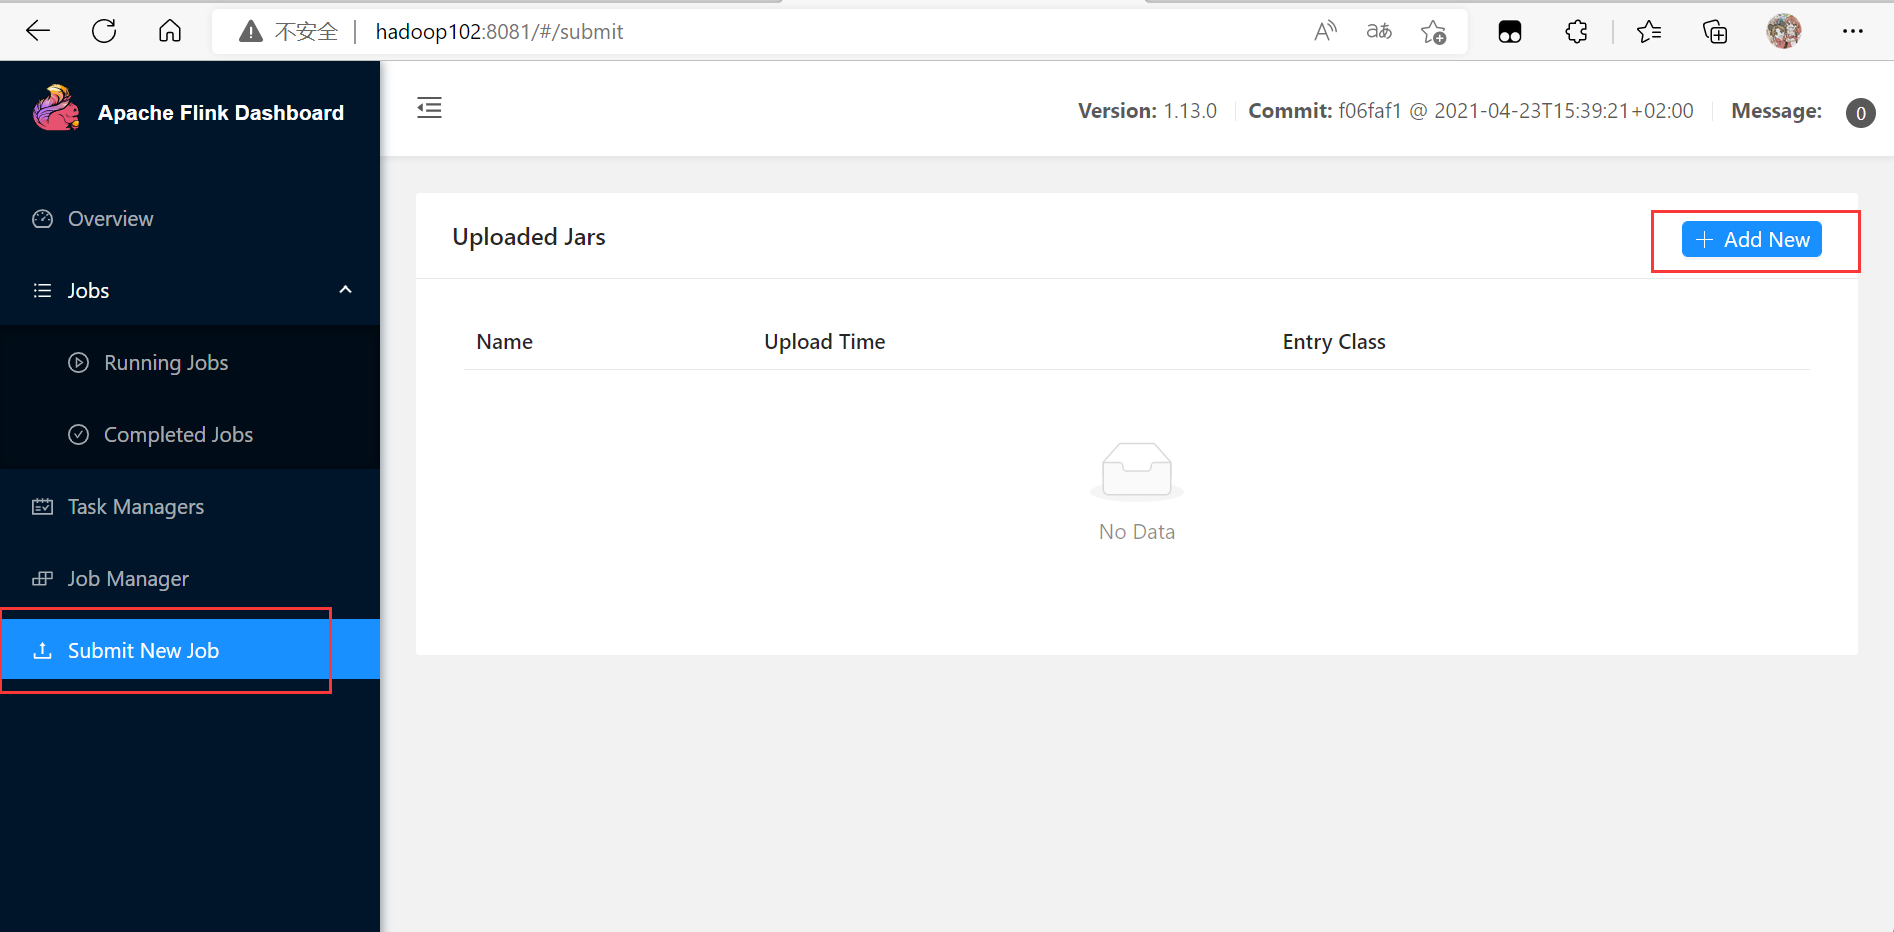Click the Overview dashboard gauge icon
Screen dimensions: 1894x932
tap(42, 219)
